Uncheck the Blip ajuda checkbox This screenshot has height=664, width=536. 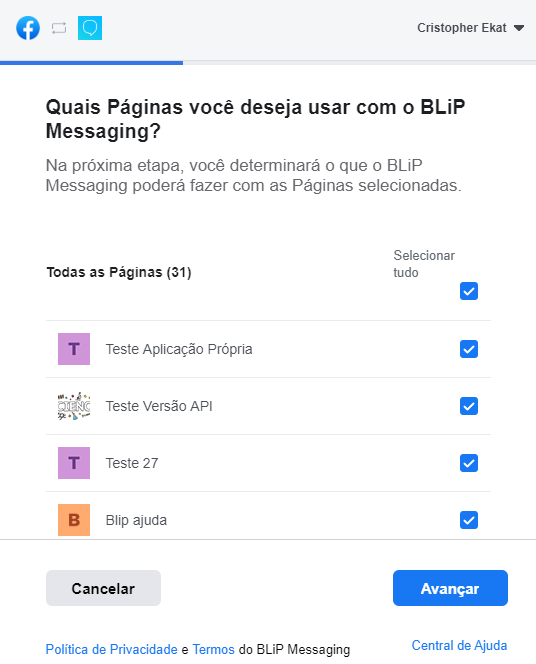[x=469, y=520]
